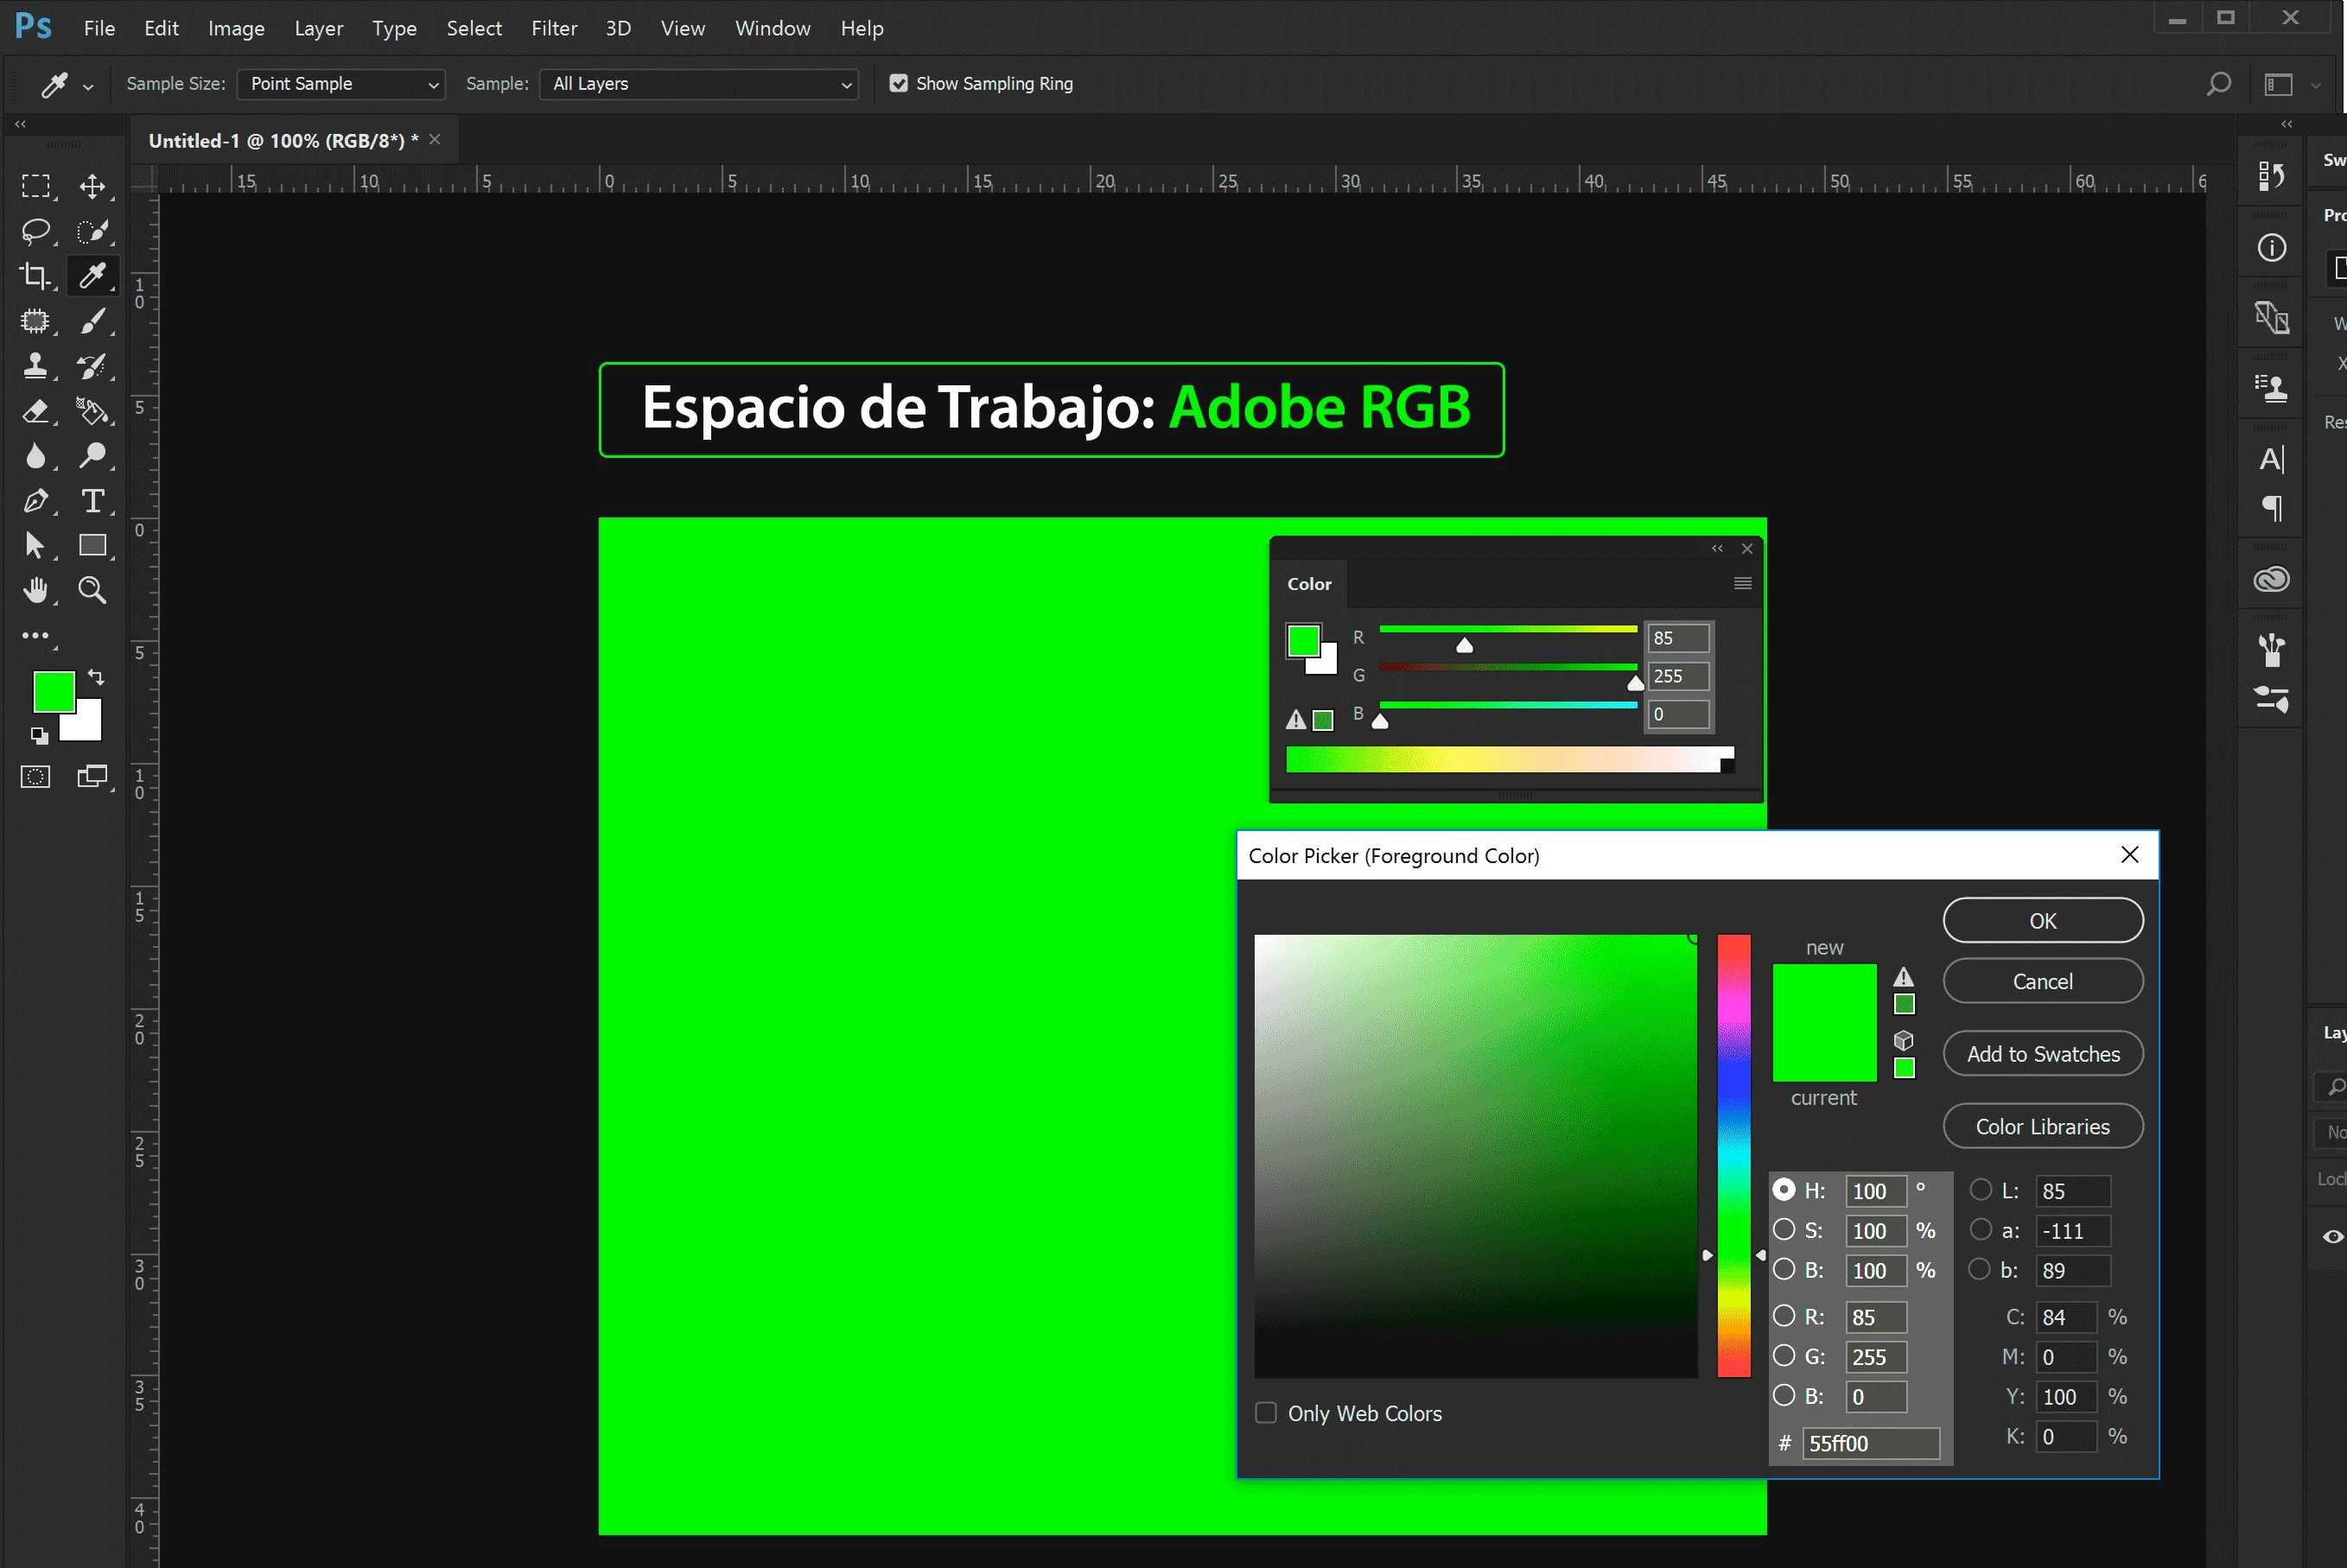This screenshot has width=2347, height=1568.
Task: Open the Filter menu
Action: point(553,28)
